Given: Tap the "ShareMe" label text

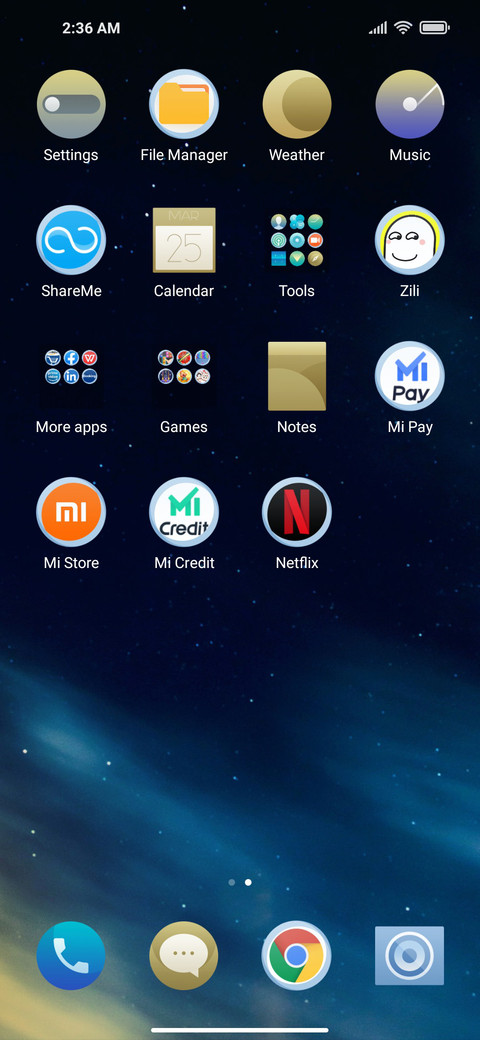Looking at the screenshot, I should (x=71, y=291).
